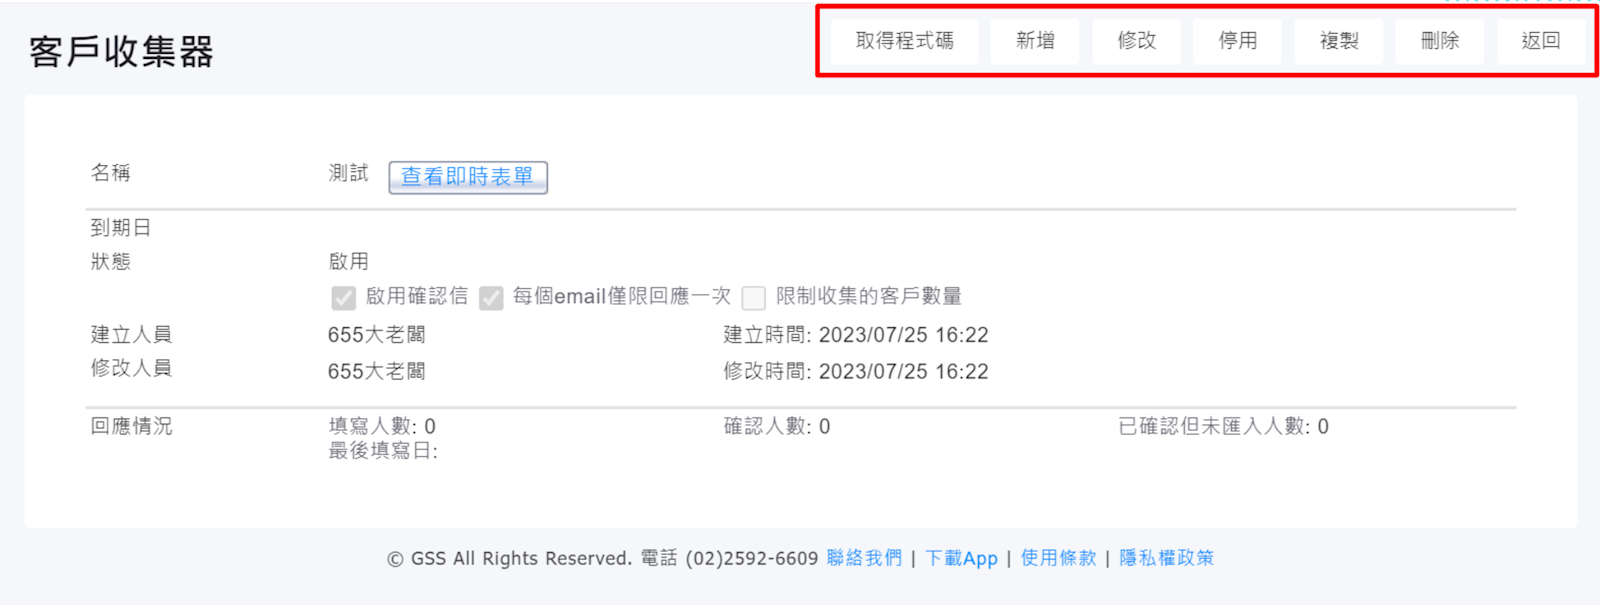Viewport: 1600px width, 605px height.
Task: Click the 取得程式碼 button
Action: click(904, 41)
